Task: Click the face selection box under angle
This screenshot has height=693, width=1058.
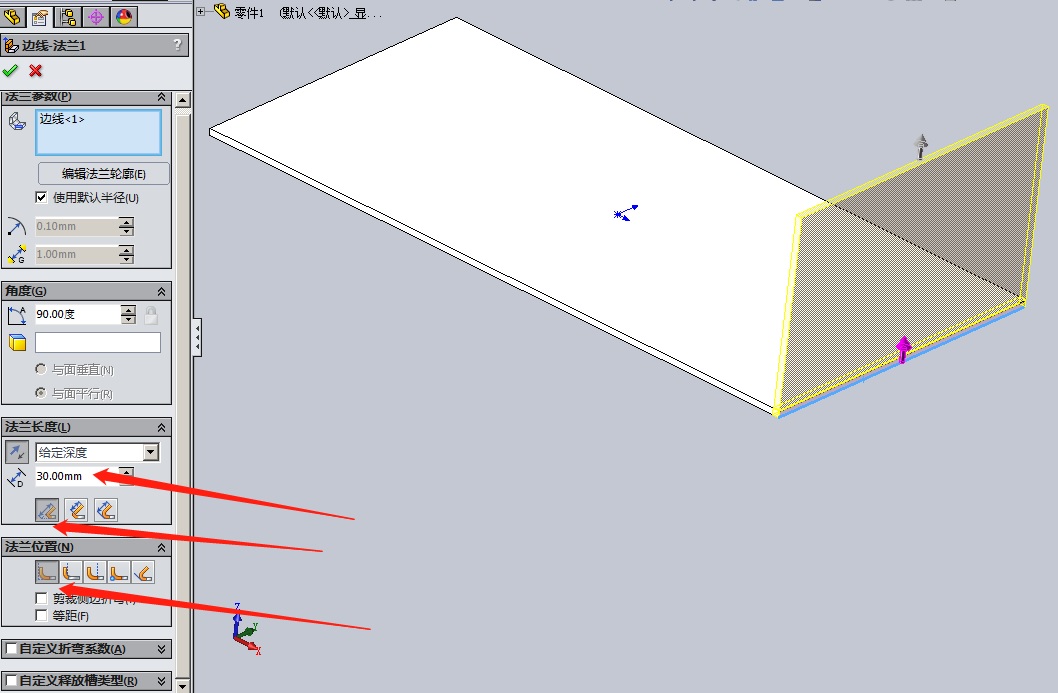Action: pyautogui.click(x=98, y=342)
